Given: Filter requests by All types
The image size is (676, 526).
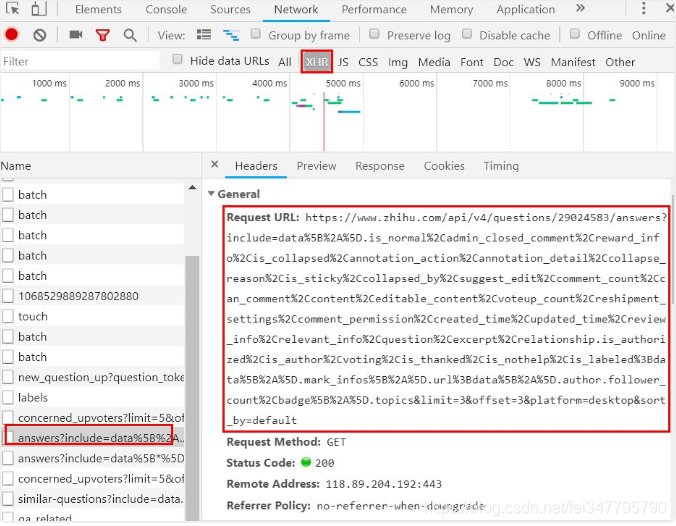Looking at the screenshot, I should [285, 62].
